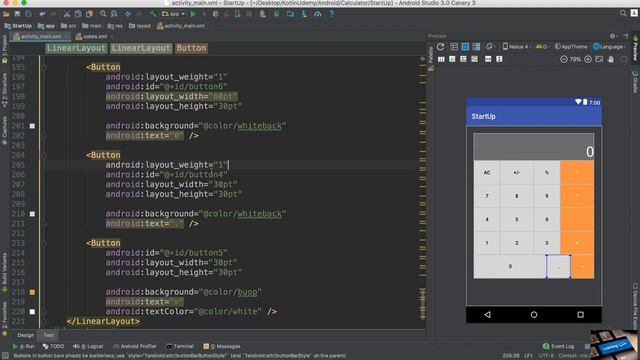
Task: Click the Android Profiler gauge toolbar icon
Action: coord(318,14)
